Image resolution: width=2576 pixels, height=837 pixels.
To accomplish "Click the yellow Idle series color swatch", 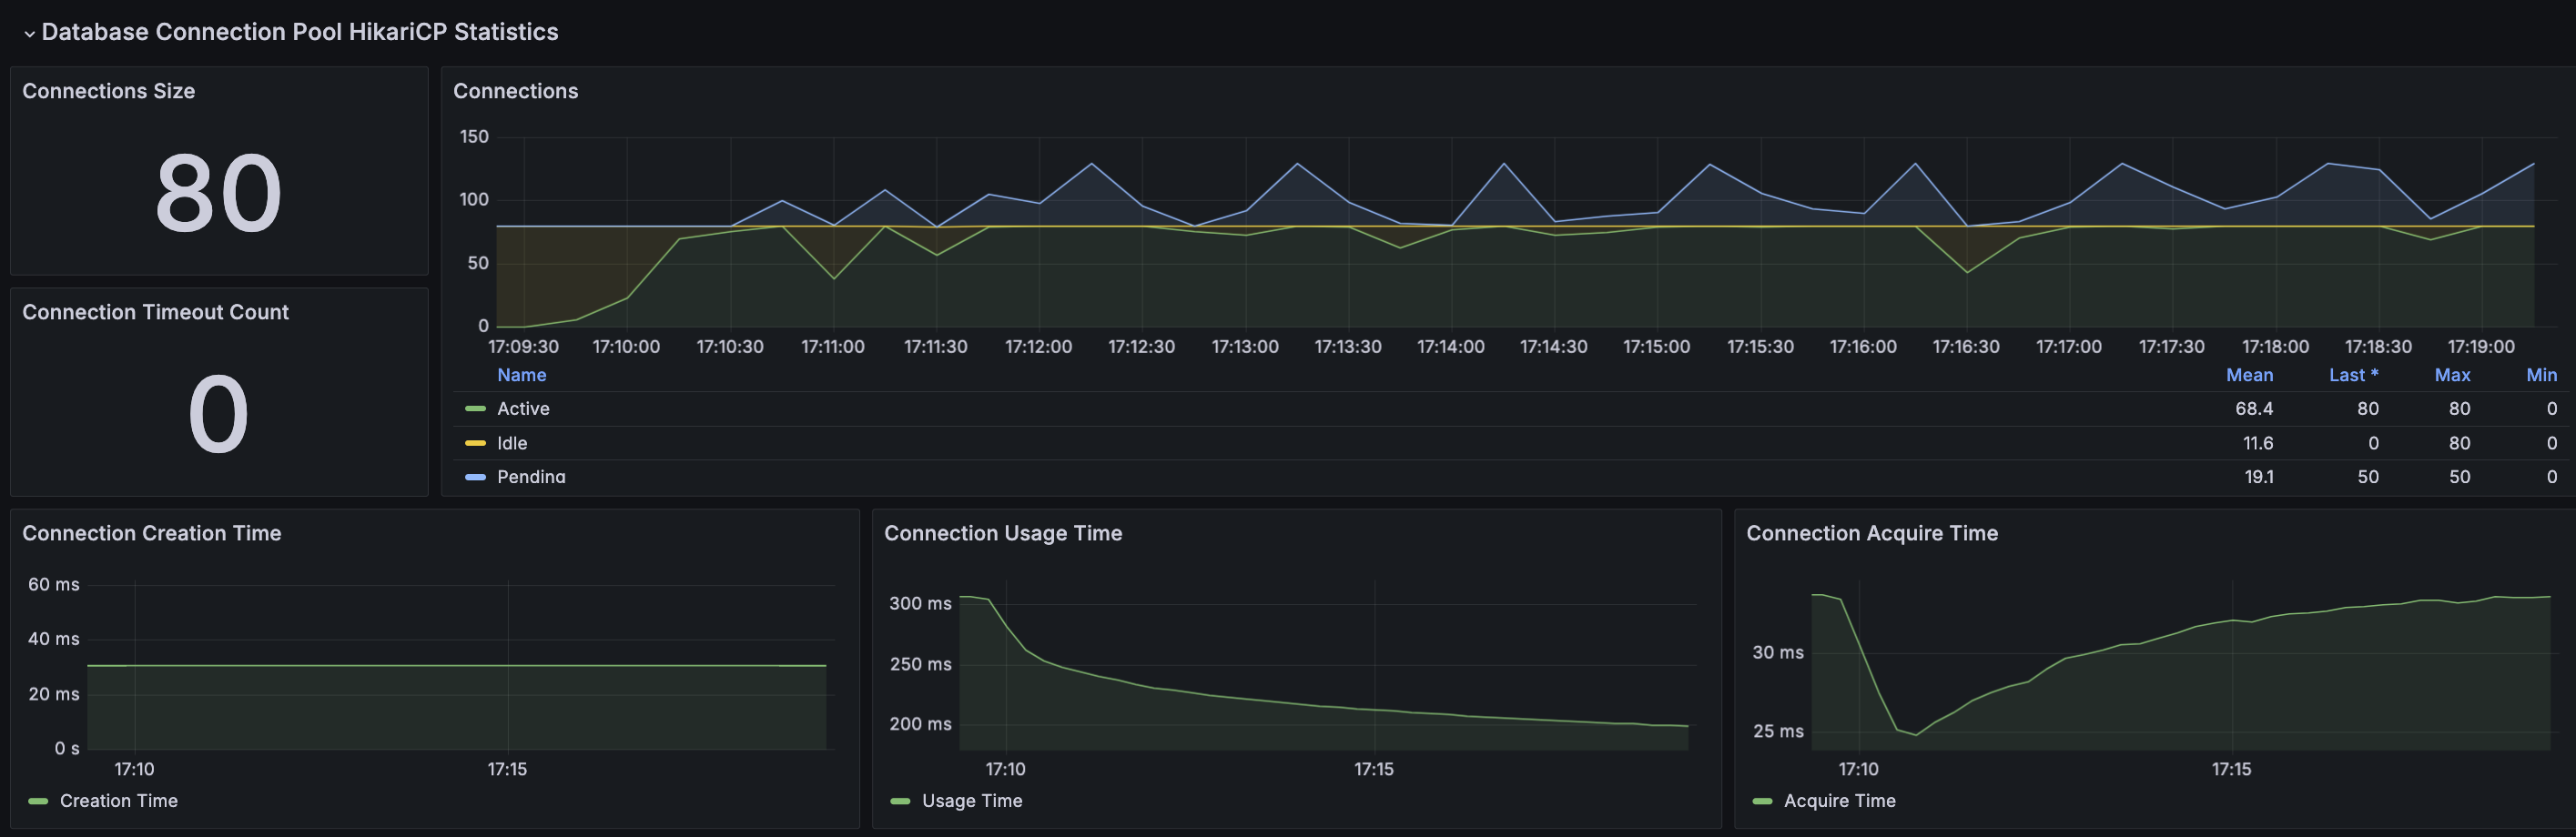I will click(475, 443).
